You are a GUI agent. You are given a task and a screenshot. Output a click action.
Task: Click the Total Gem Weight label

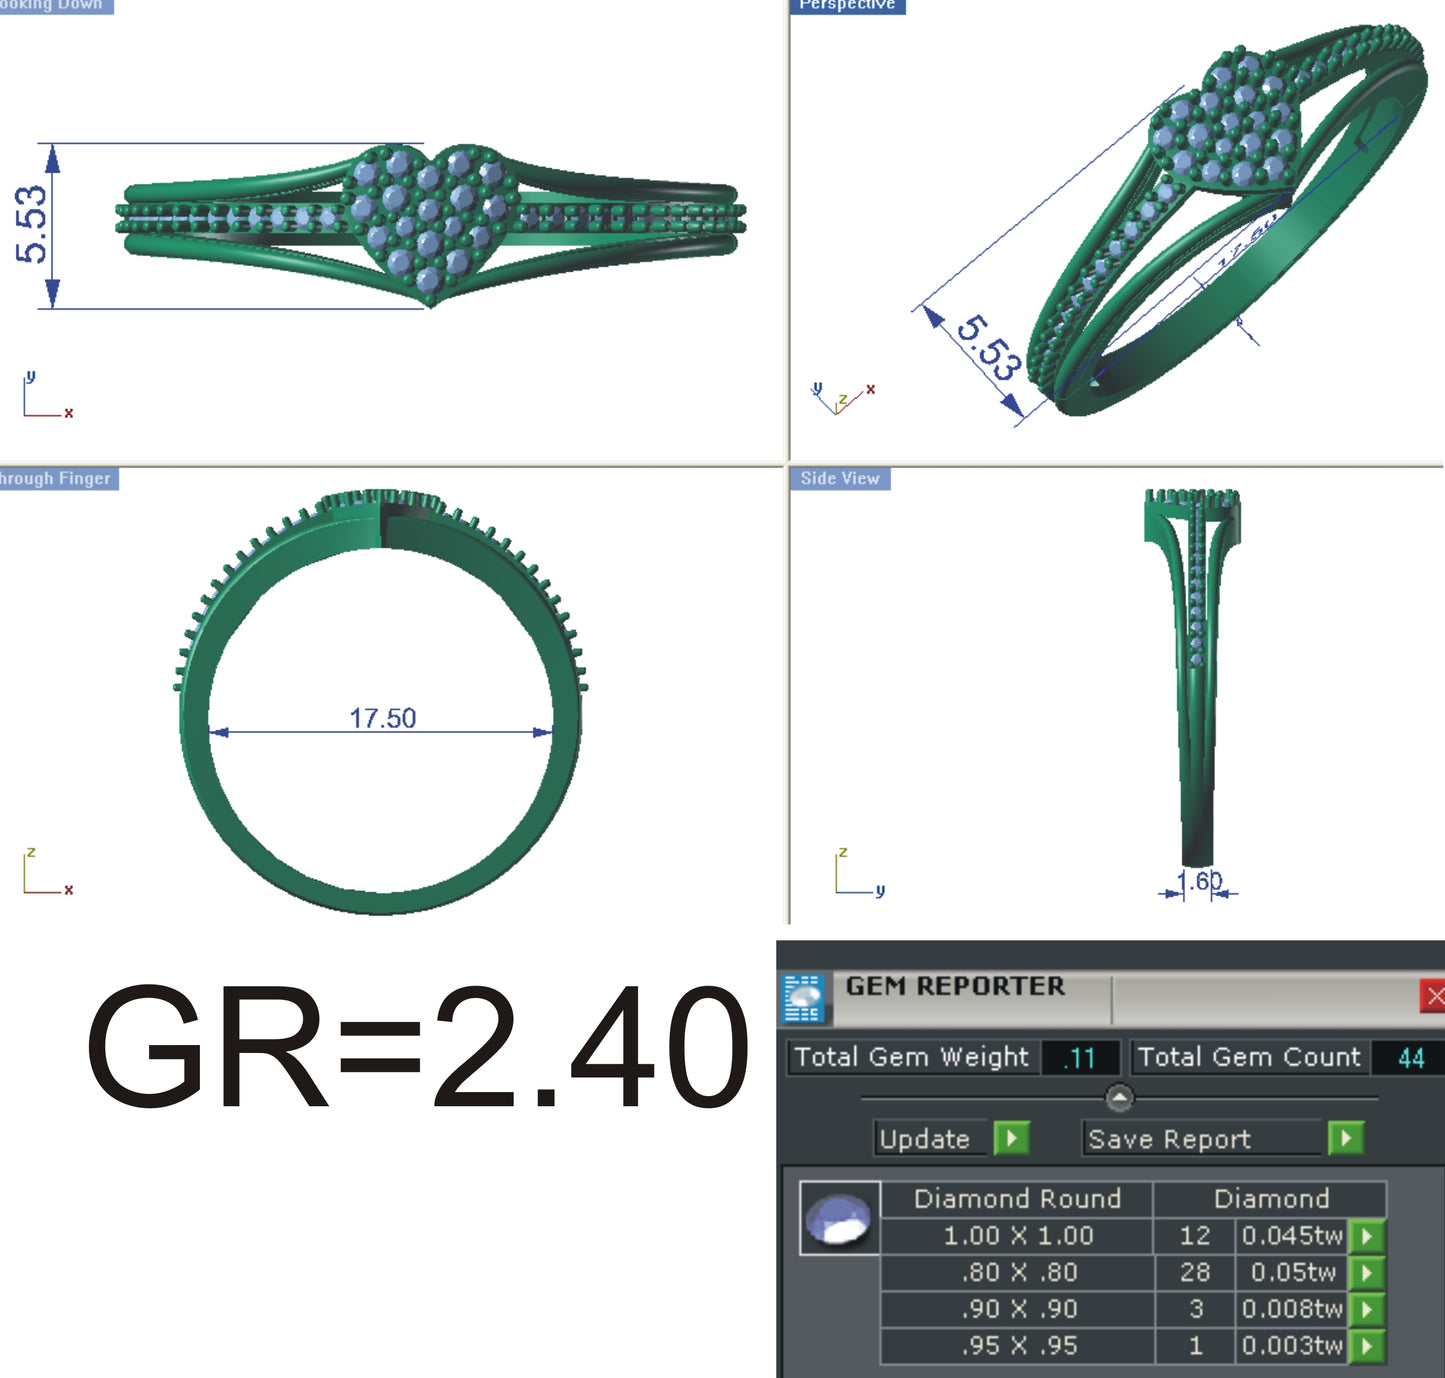tap(911, 1057)
